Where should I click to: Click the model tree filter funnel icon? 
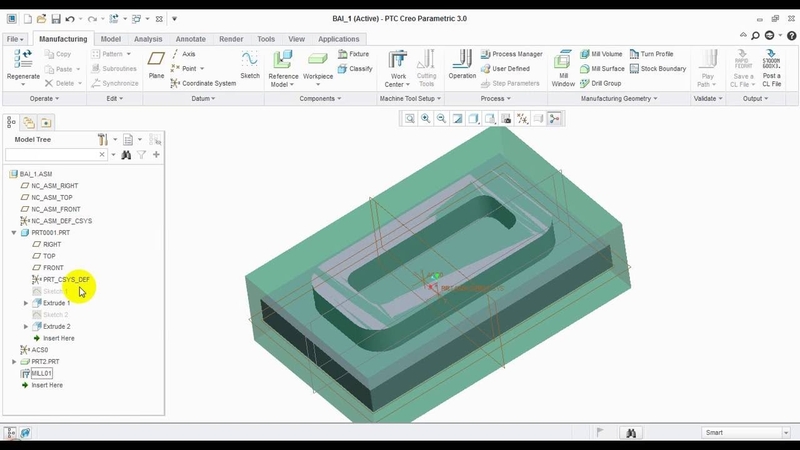(x=141, y=155)
